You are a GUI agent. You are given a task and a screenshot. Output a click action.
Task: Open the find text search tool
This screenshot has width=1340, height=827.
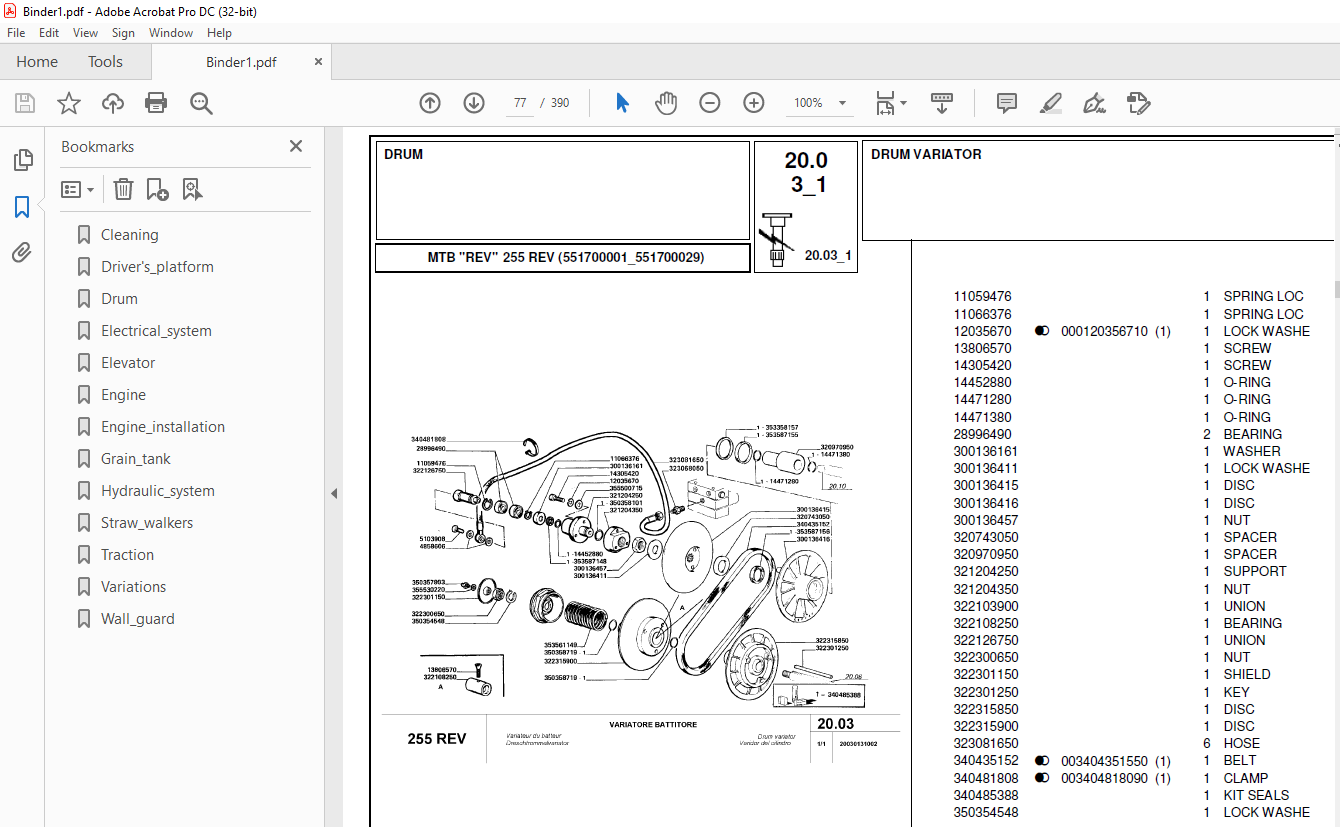[201, 103]
